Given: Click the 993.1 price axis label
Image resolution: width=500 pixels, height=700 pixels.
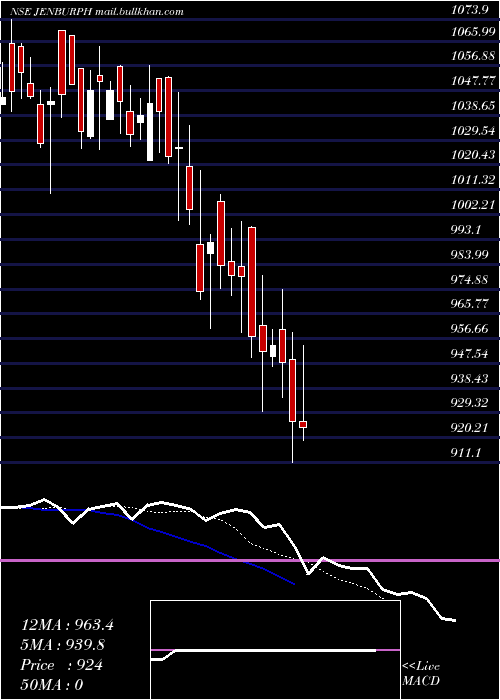Looking at the screenshot, I should 468,230.
